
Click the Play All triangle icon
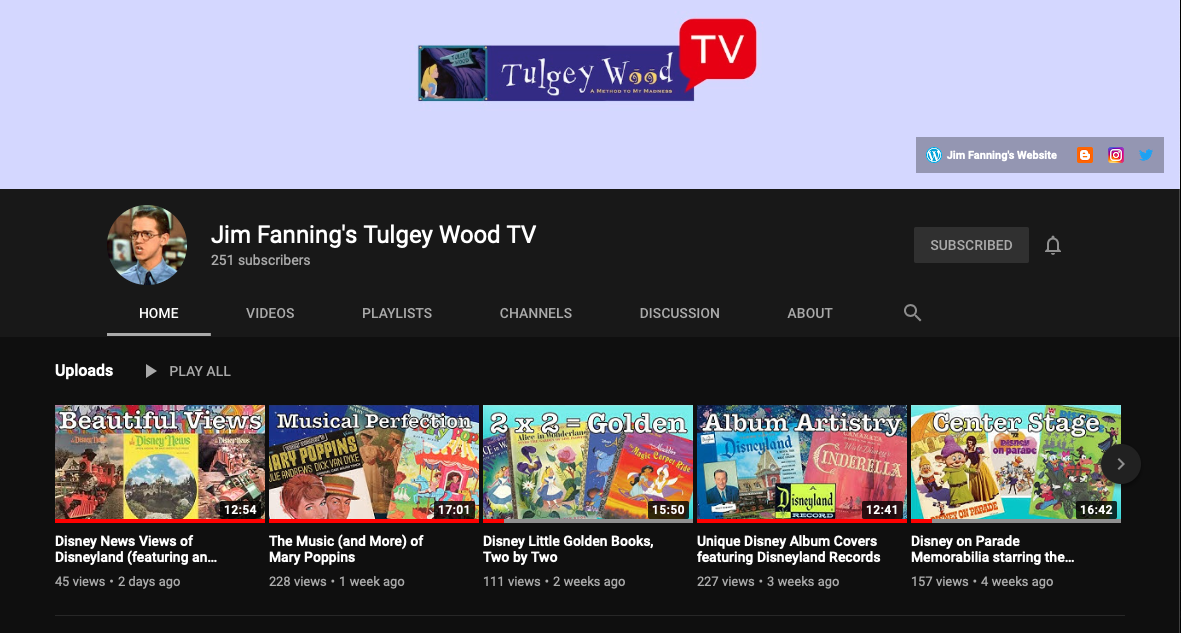coord(151,371)
